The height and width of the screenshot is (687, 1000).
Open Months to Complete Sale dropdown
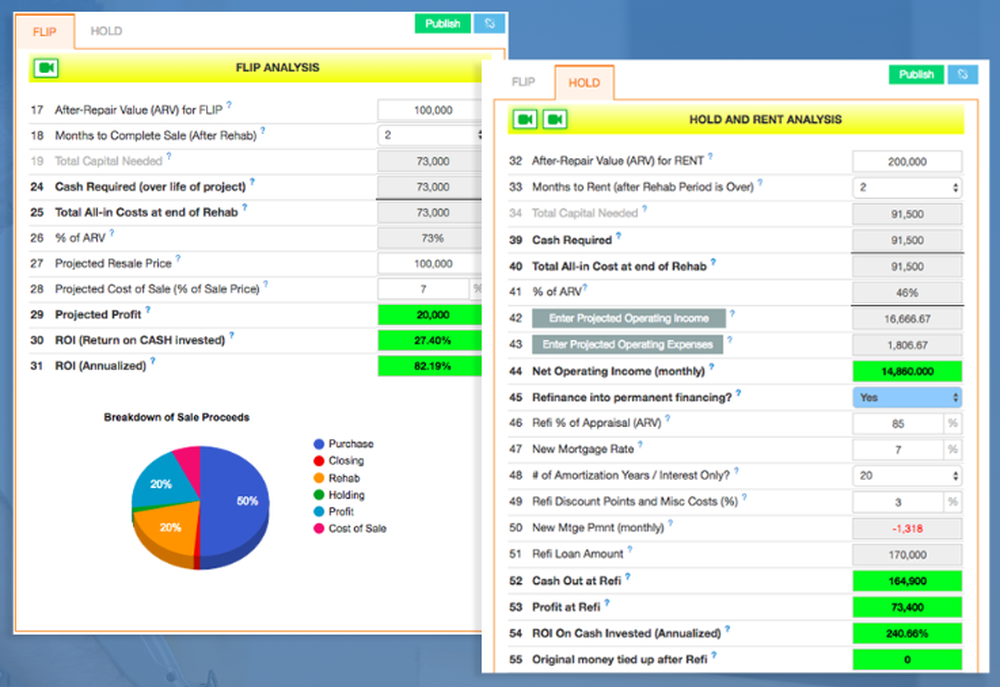(430, 135)
